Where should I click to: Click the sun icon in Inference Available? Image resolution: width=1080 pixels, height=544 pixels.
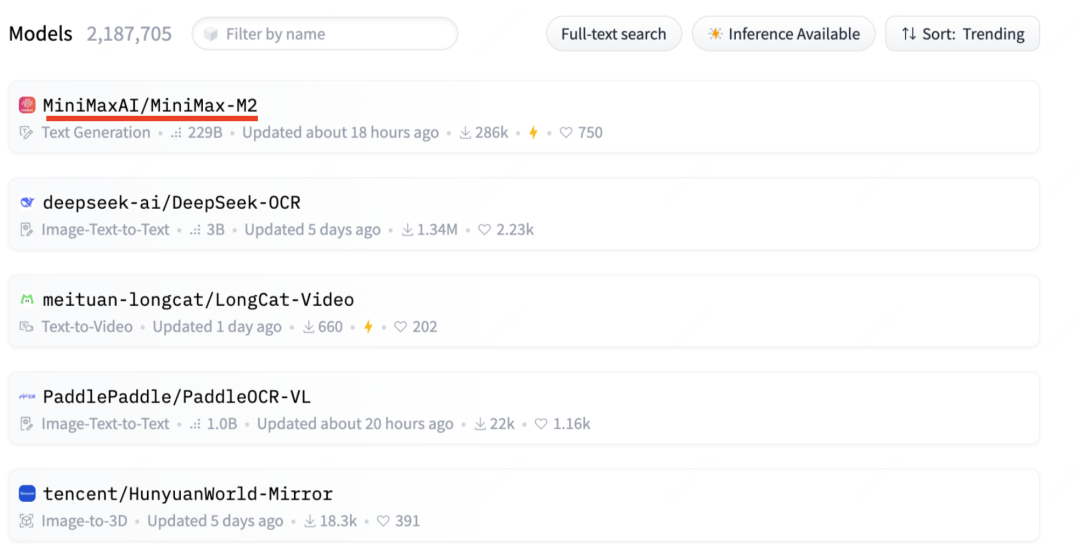tap(716, 34)
